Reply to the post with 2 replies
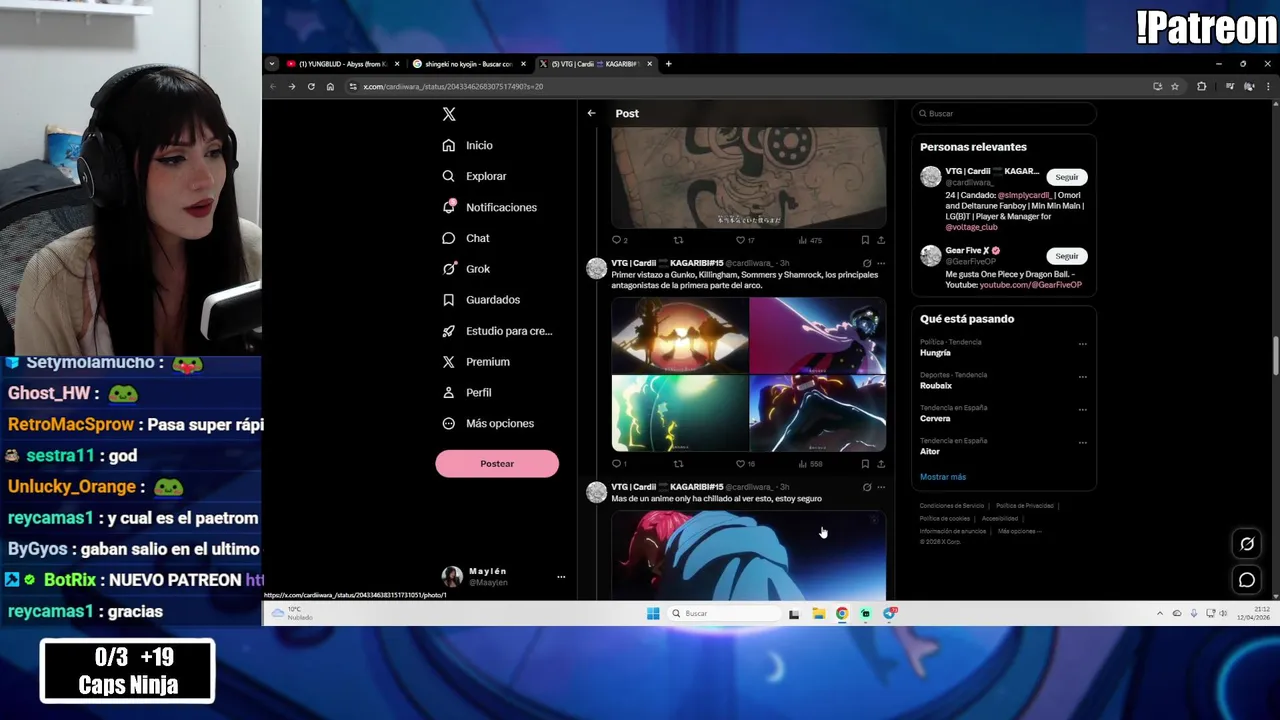 pos(618,240)
